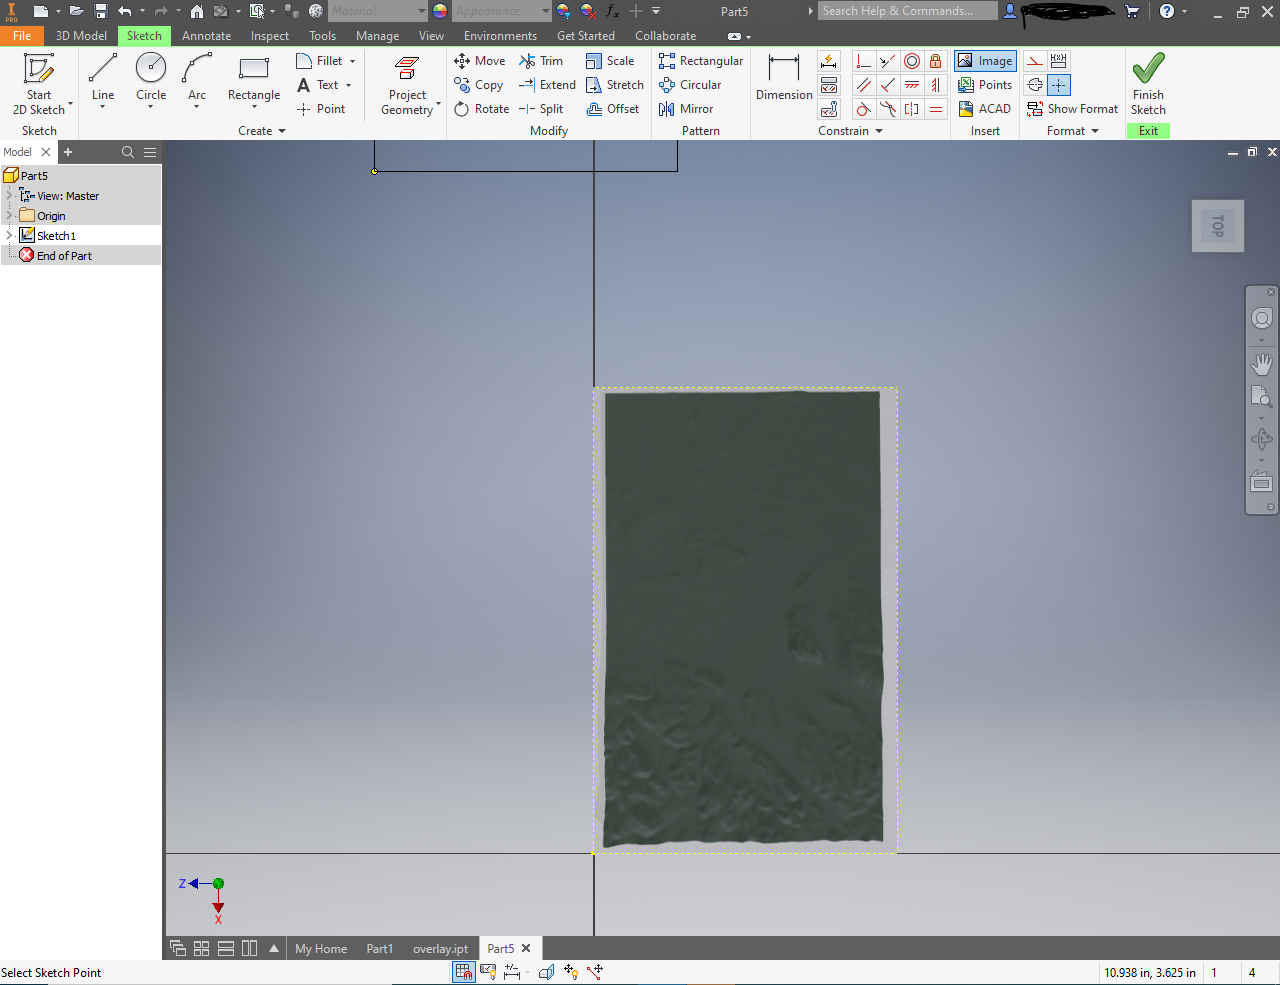
Task: Apply the Equal constraint
Action: coord(936,109)
